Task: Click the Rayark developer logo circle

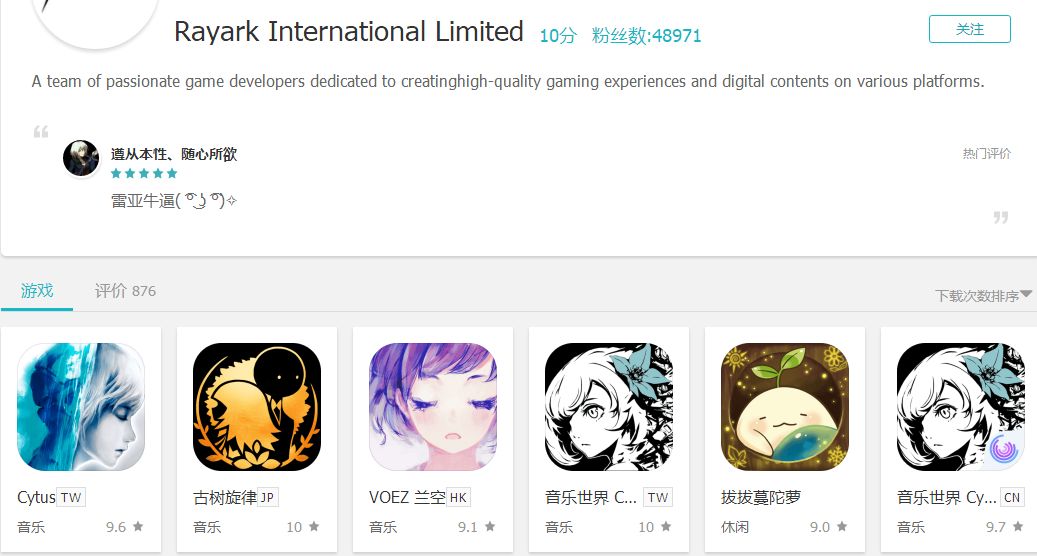Action: pyautogui.click(x=96, y=20)
